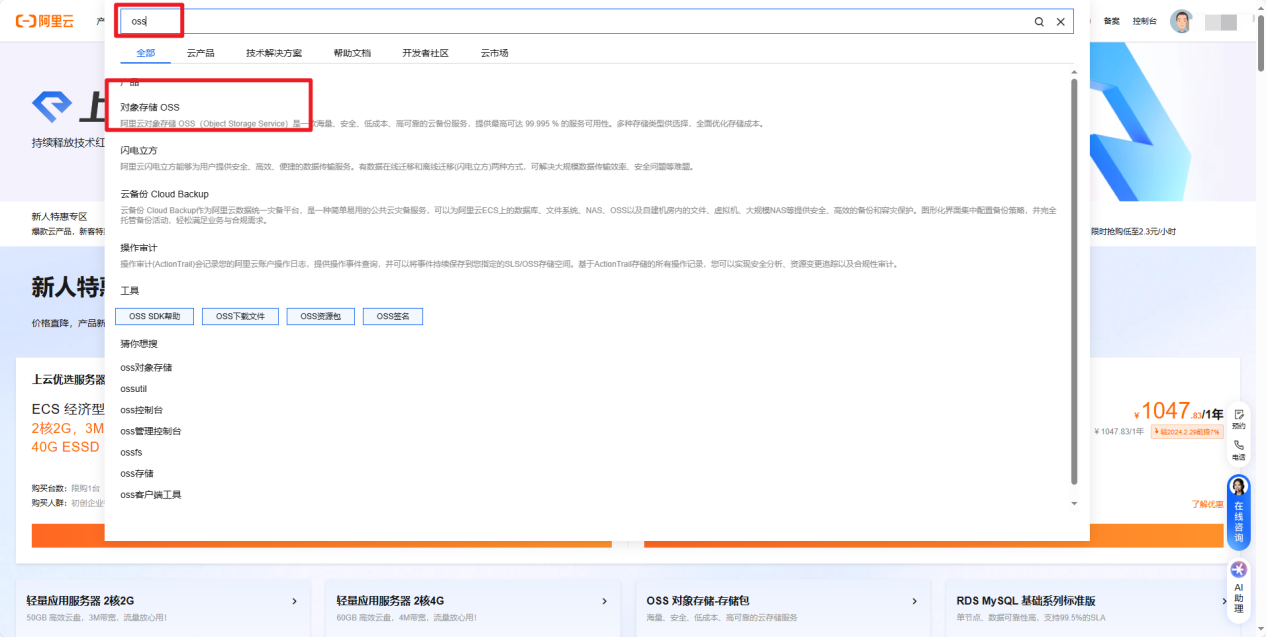This screenshot has width=1266, height=637.
Task: Choose suggestion oss管理控制台
Action: tap(151, 431)
